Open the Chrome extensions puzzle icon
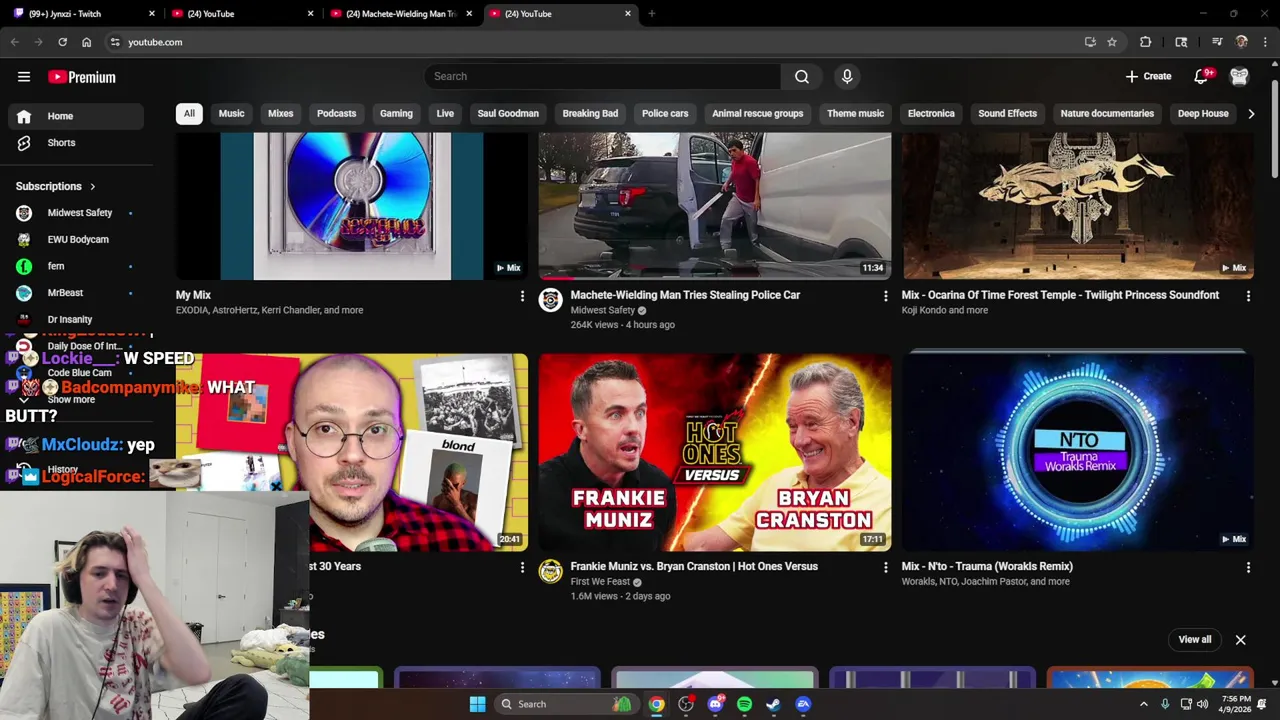Viewport: 1280px width, 720px height. point(1145,42)
